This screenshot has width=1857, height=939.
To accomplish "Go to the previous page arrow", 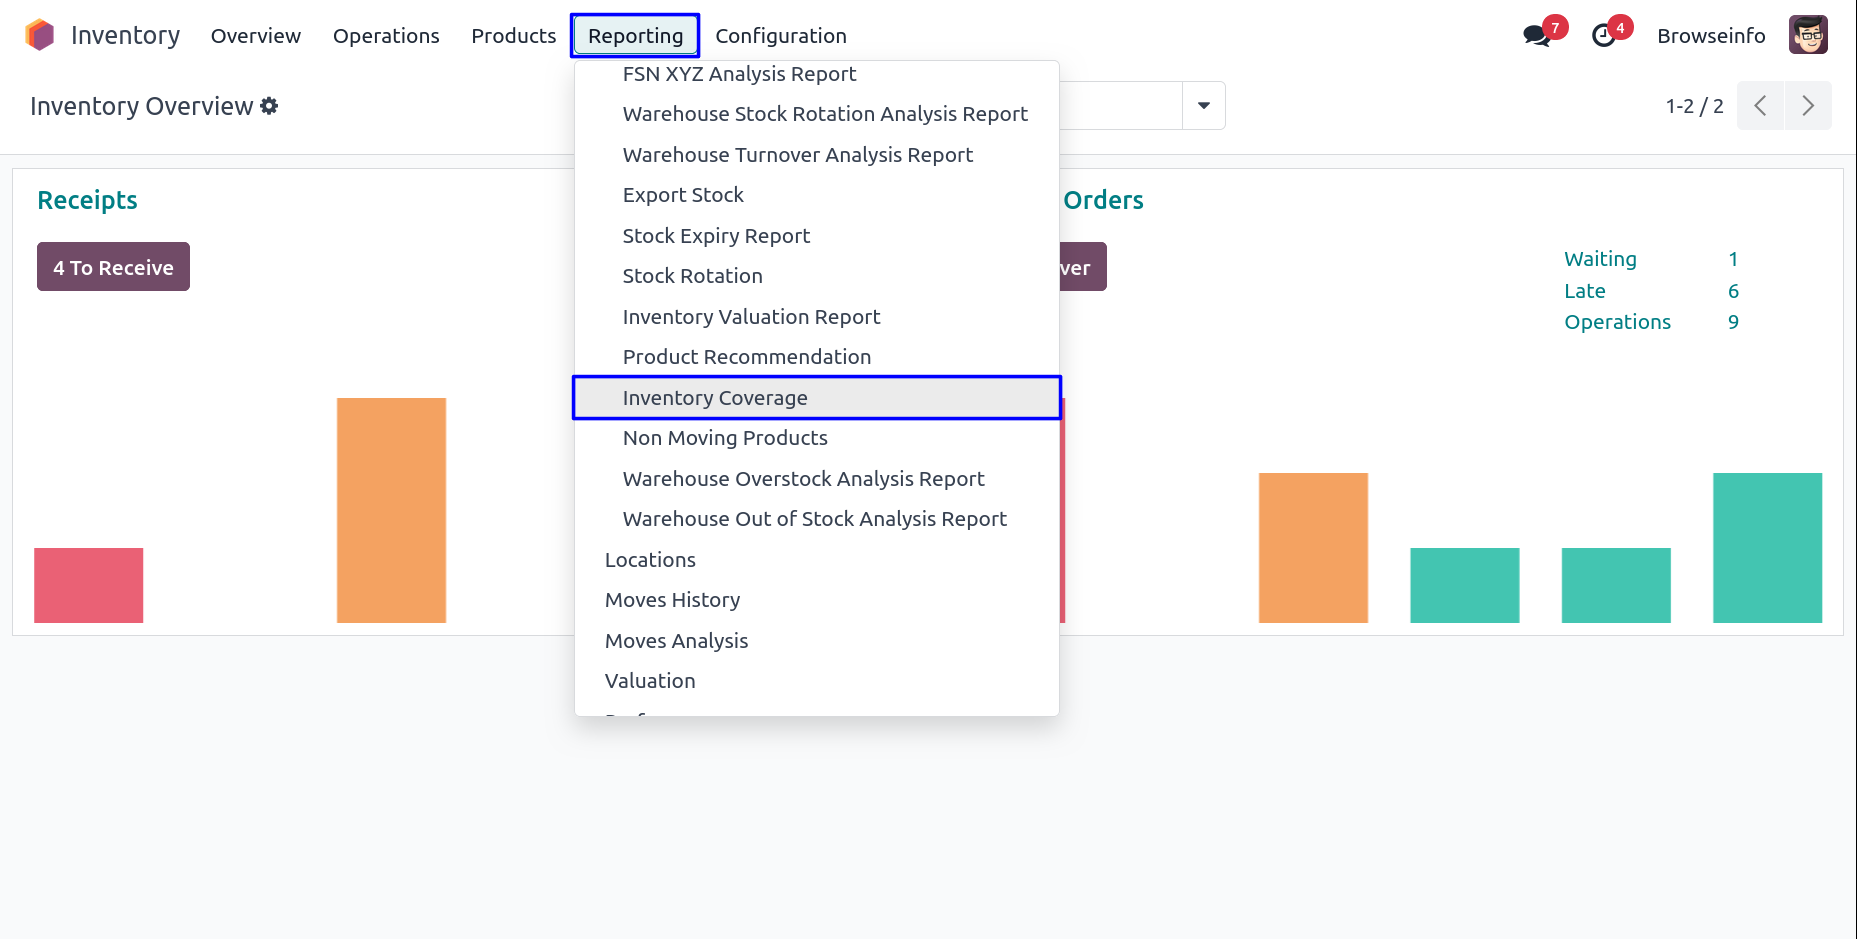I will 1760,106.
